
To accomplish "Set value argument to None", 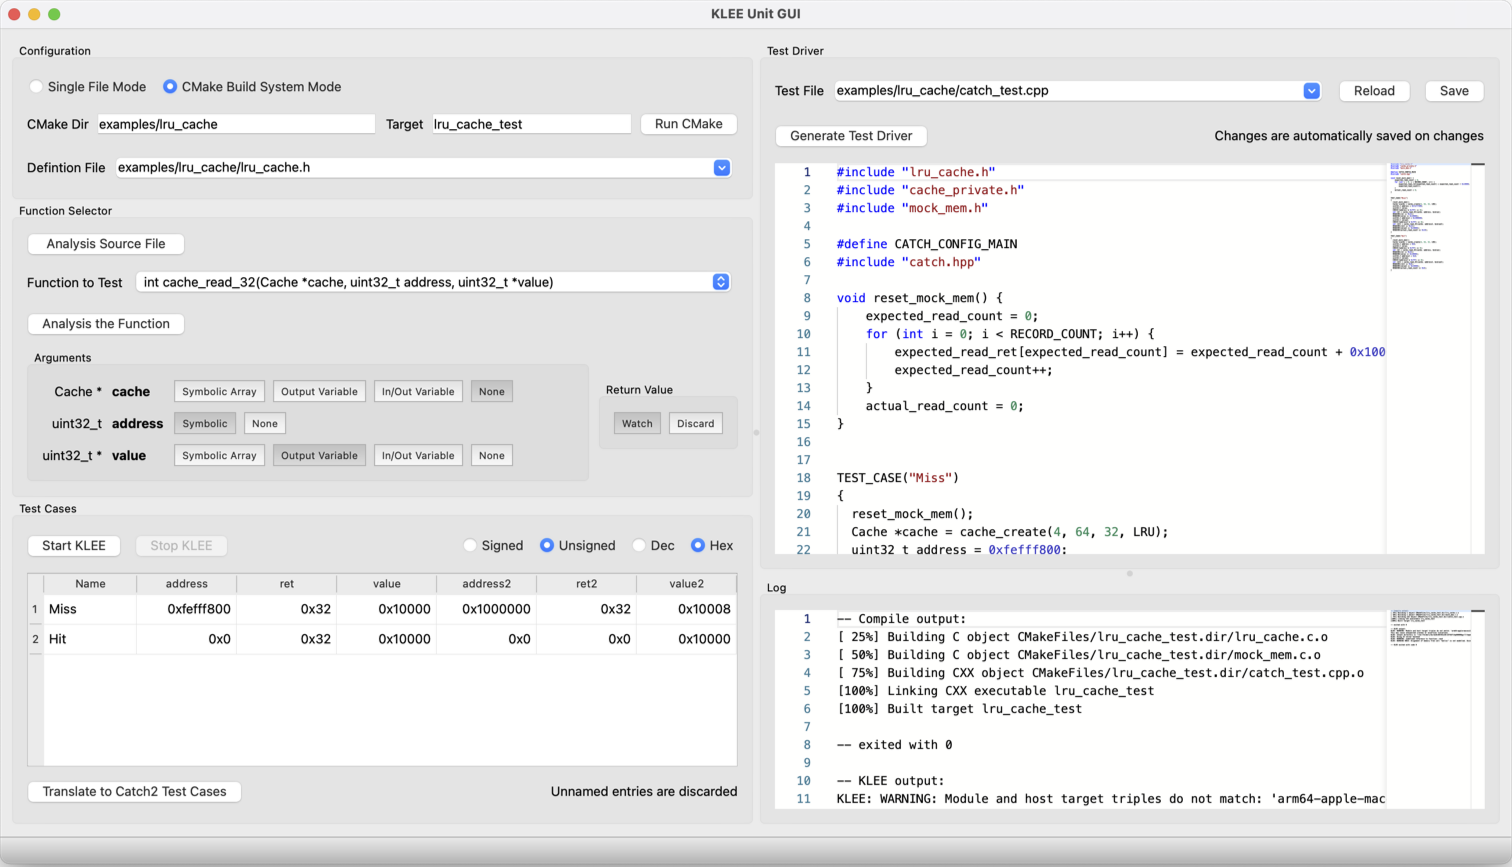I will click(x=492, y=456).
